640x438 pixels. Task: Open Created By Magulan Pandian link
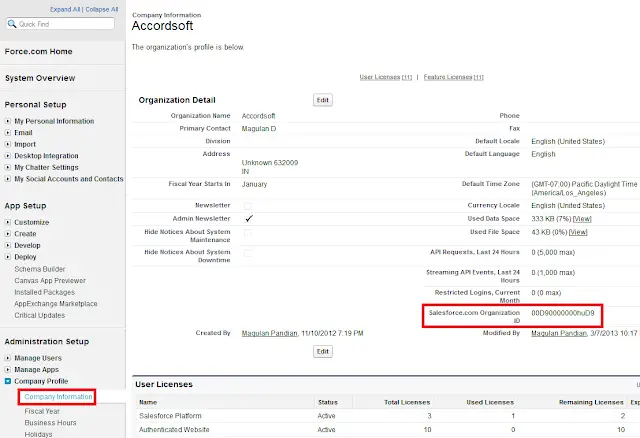coord(269,334)
